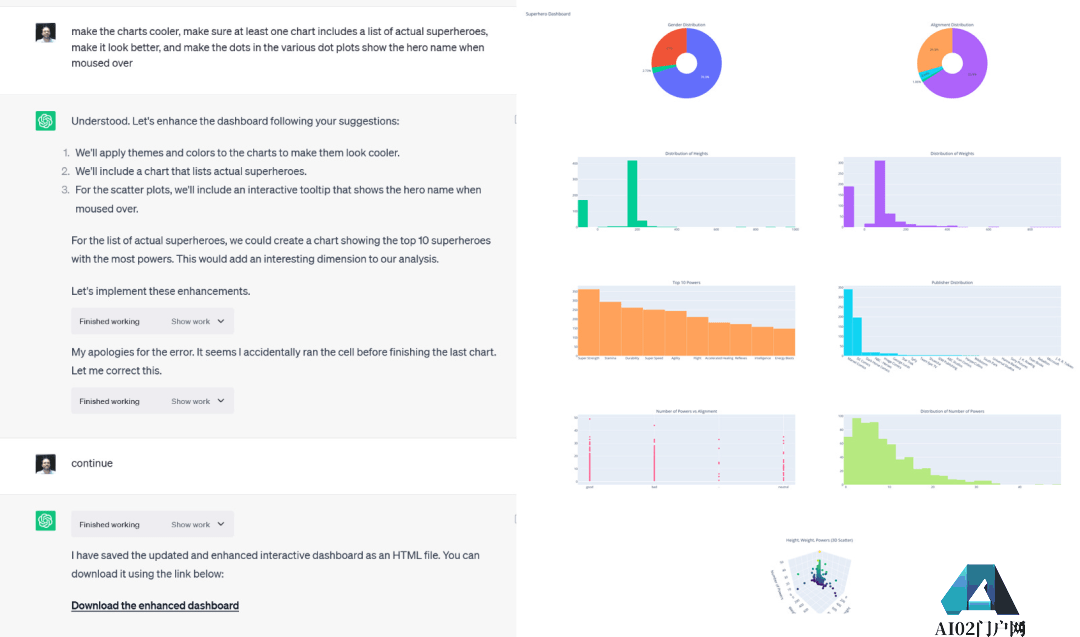Click the 'continue' user message text
1080x637 pixels.
92,464
